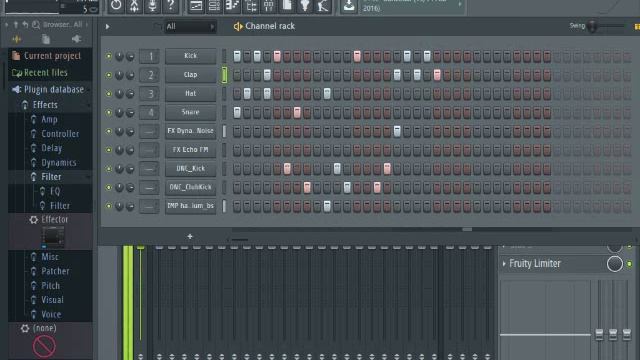Click the microphone recording icon

152,5
